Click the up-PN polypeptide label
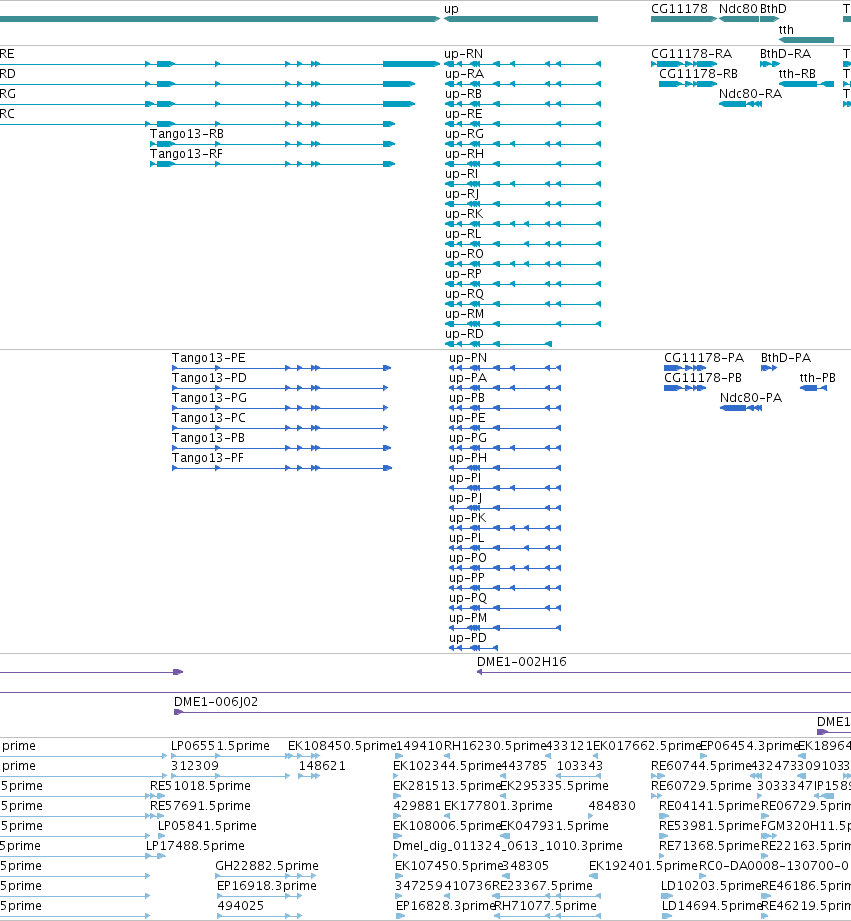The height and width of the screenshot is (921, 851). click(x=468, y=358)
